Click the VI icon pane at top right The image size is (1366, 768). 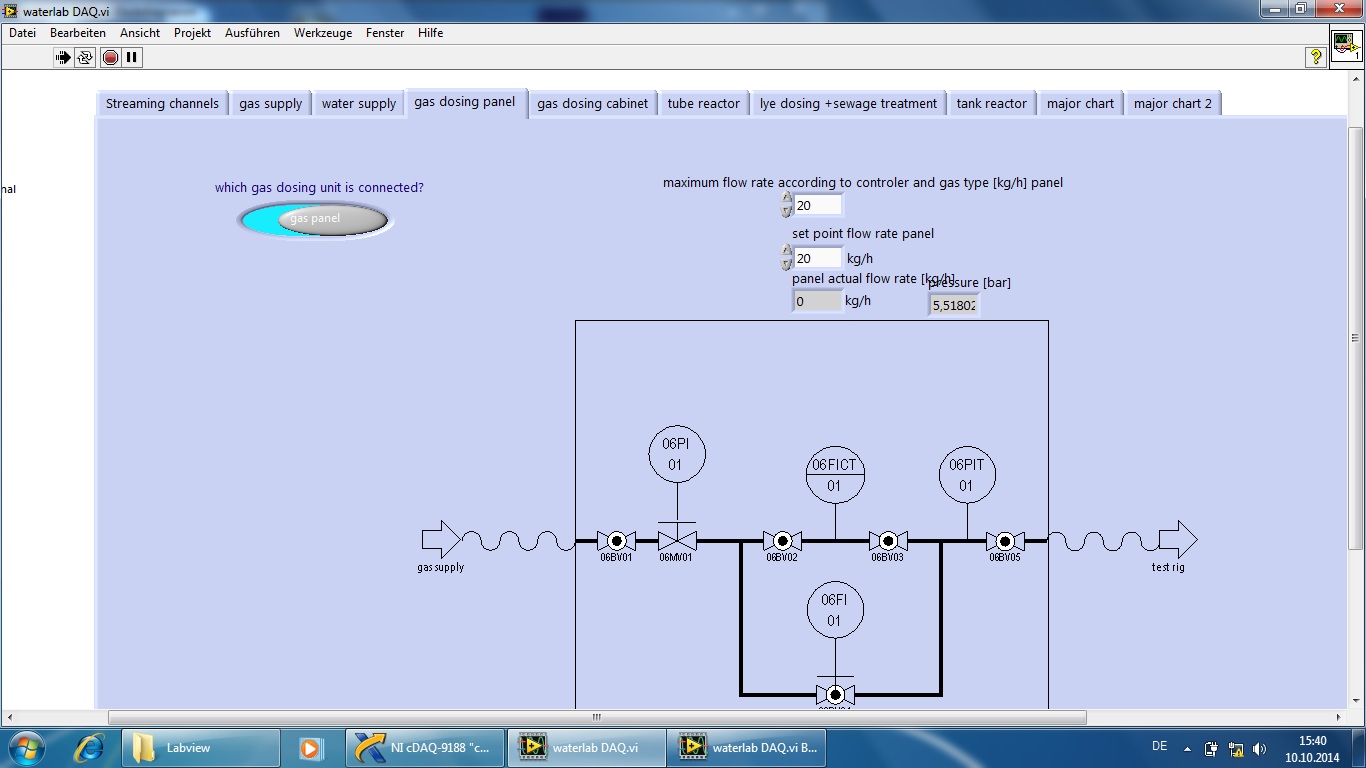coord(1346,46)
